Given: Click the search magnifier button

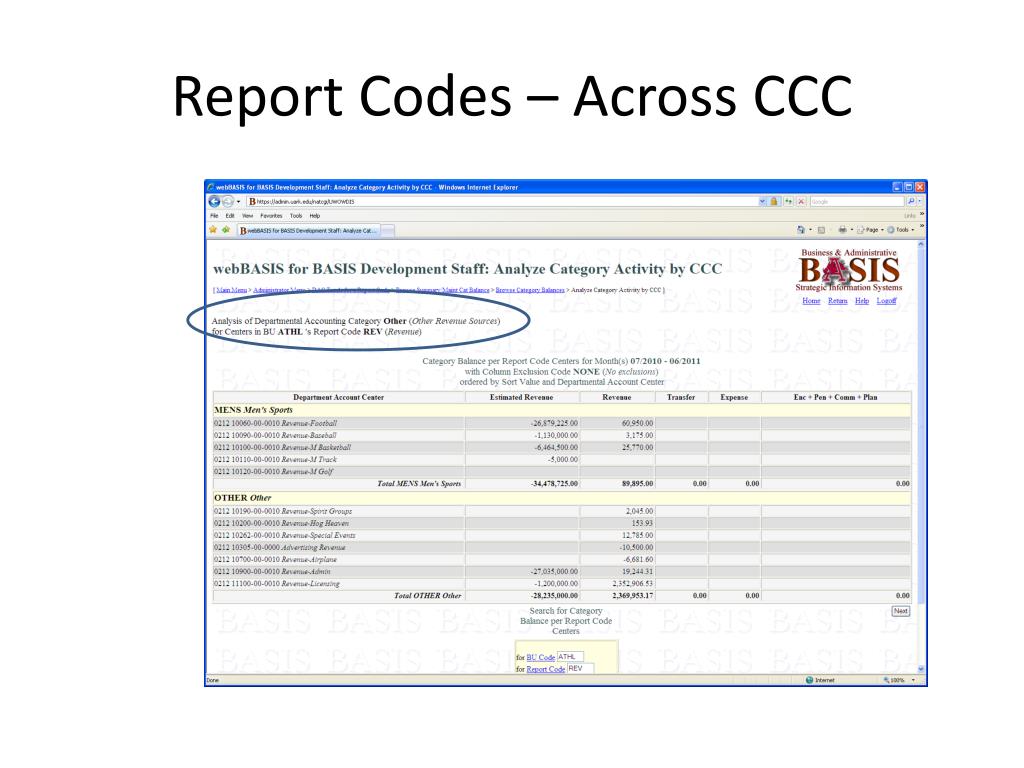Looking at the screenshot, I should pos(911,202).
